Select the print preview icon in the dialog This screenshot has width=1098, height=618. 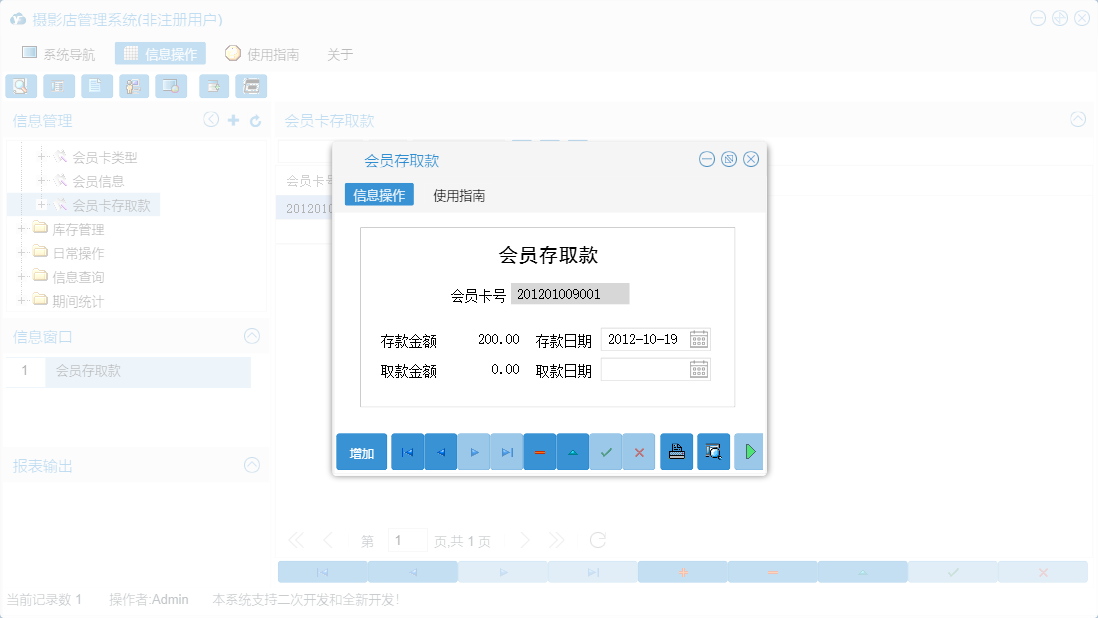(713, 451)
